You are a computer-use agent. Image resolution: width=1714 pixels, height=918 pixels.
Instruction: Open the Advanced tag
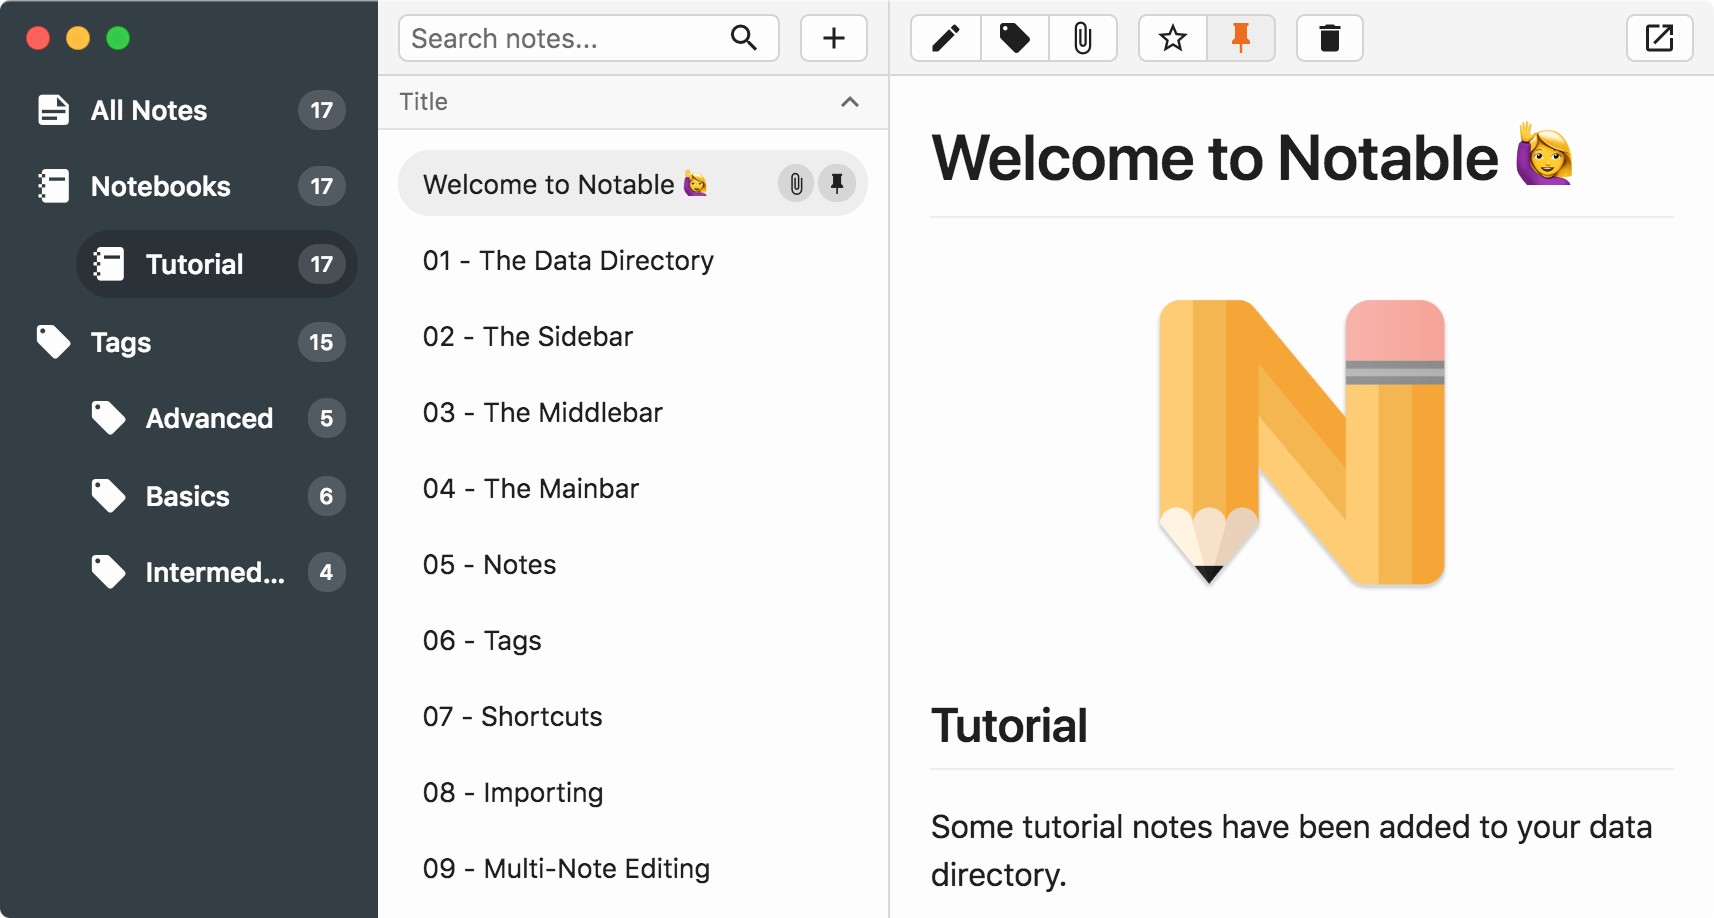click(209, 418)
